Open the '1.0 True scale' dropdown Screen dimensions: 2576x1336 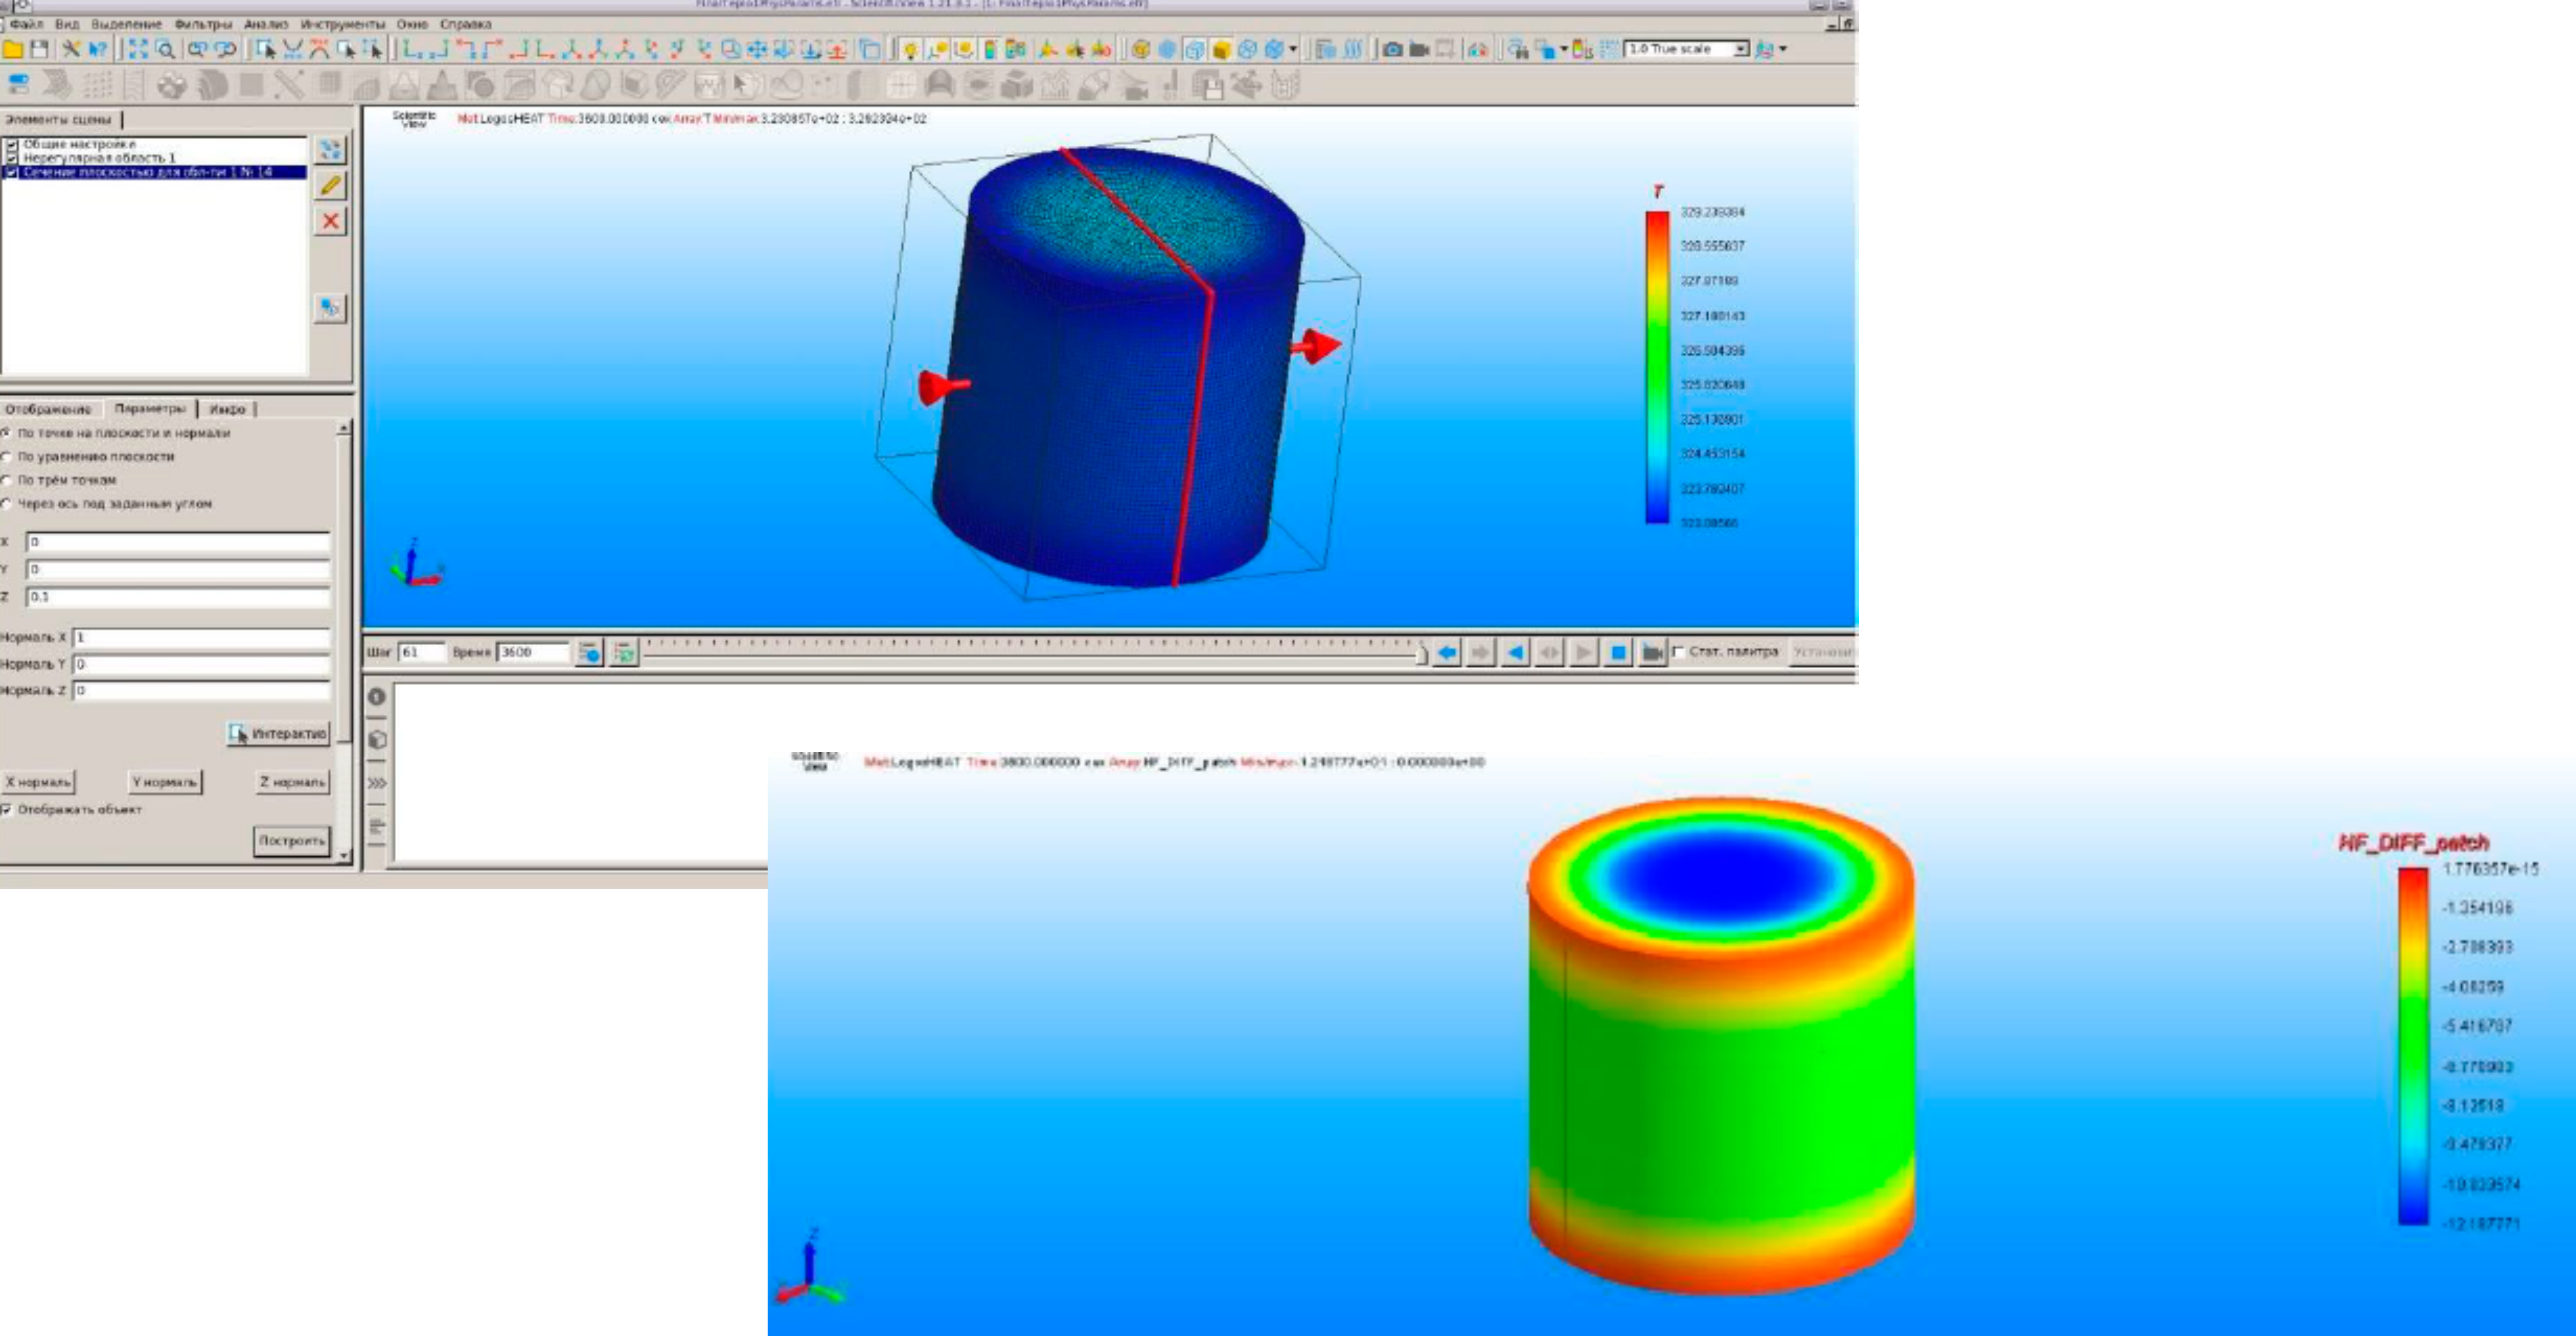(1741, 49)
